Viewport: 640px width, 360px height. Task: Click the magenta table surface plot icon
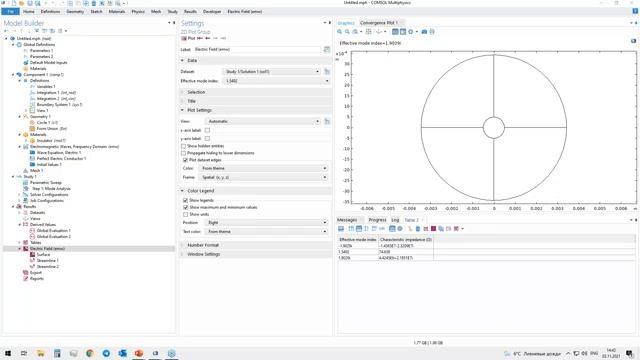(x=433, y=229)
